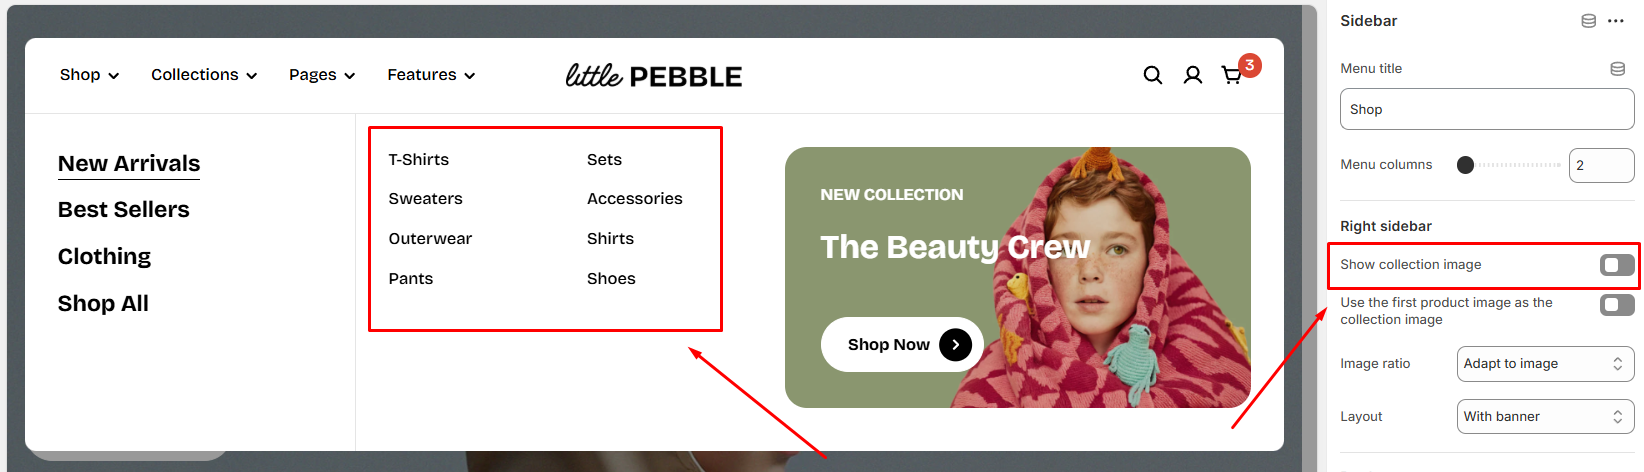
Task: Click the dynamic source icon beside Menu title
Action: click(1617, 69)
